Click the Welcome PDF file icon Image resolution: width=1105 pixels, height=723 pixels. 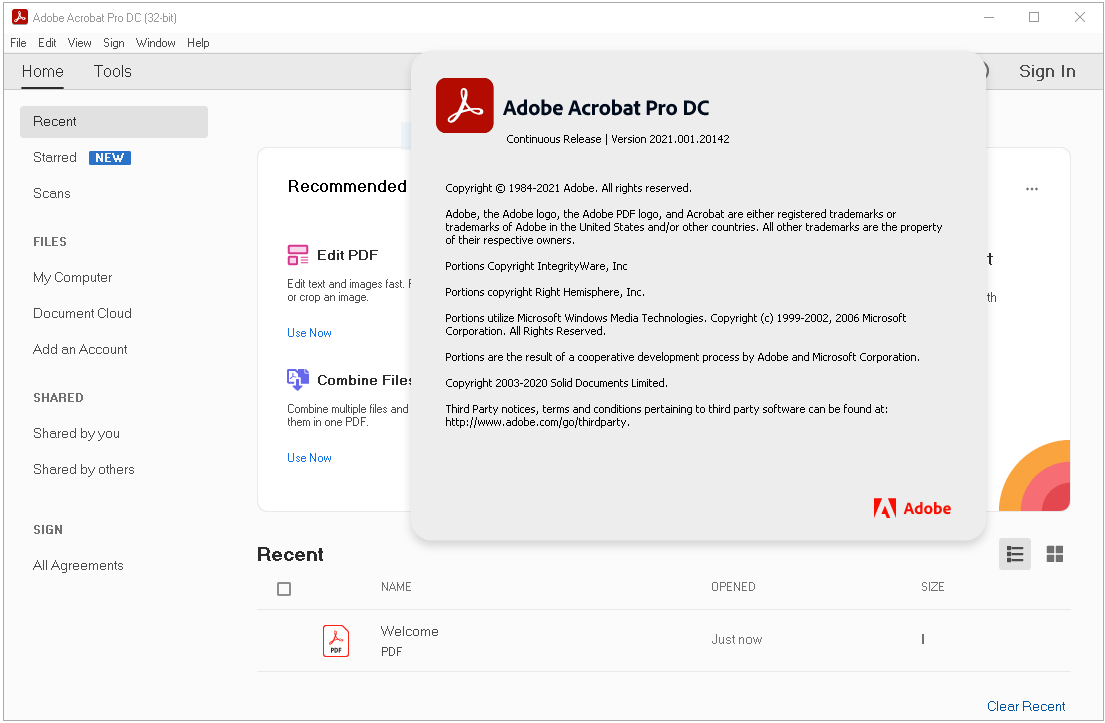[336, 641]
